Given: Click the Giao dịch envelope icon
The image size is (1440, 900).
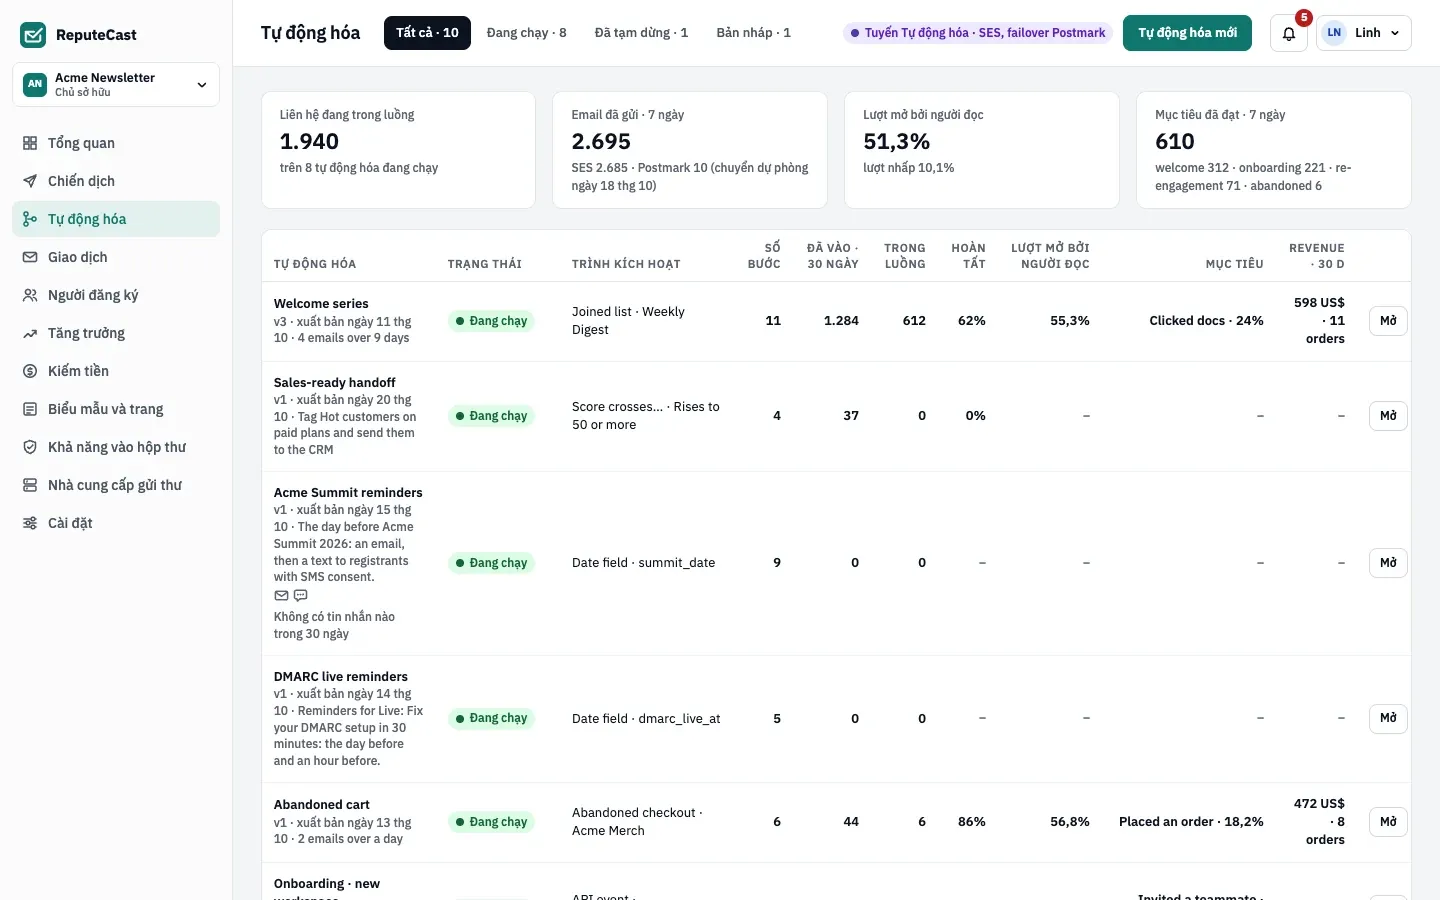Looking at the screenshot, I should pos(30,257).
